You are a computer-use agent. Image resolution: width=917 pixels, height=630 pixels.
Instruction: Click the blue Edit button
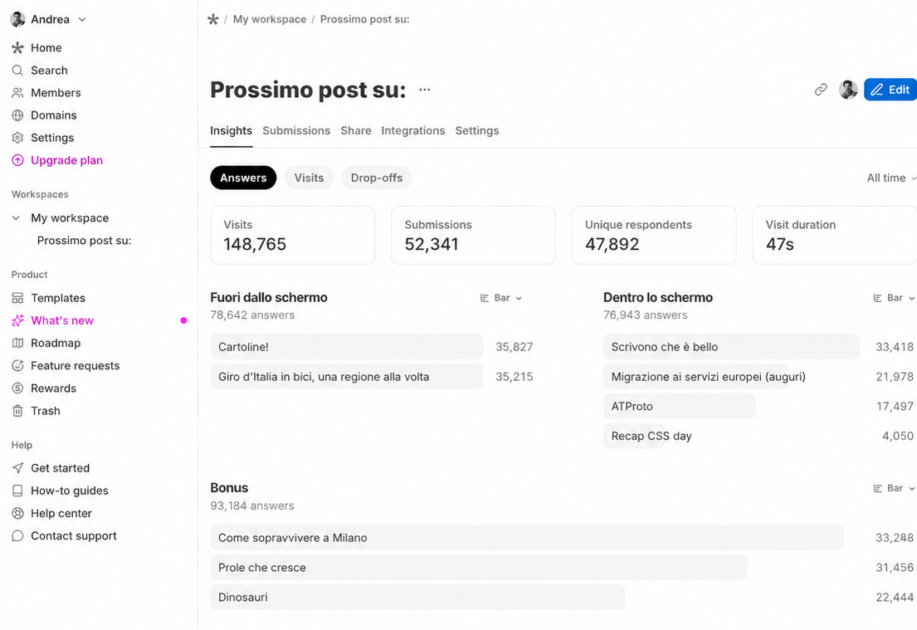[x=891, y=89]
